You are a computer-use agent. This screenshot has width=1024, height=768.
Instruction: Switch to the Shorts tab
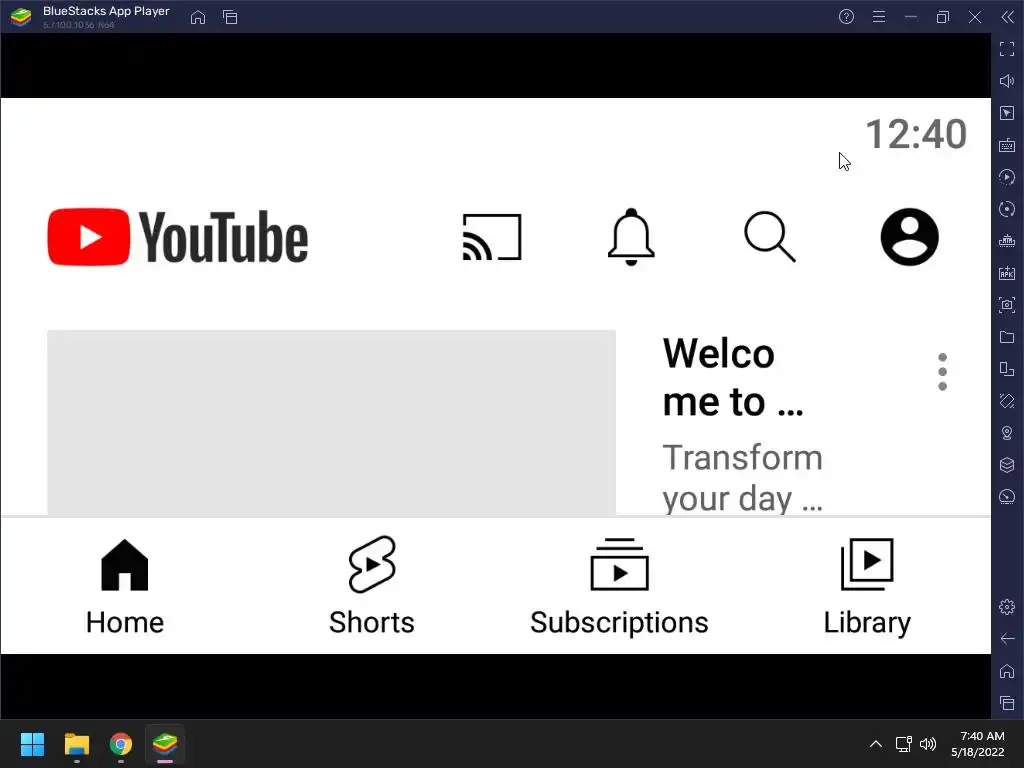point(372,587)
